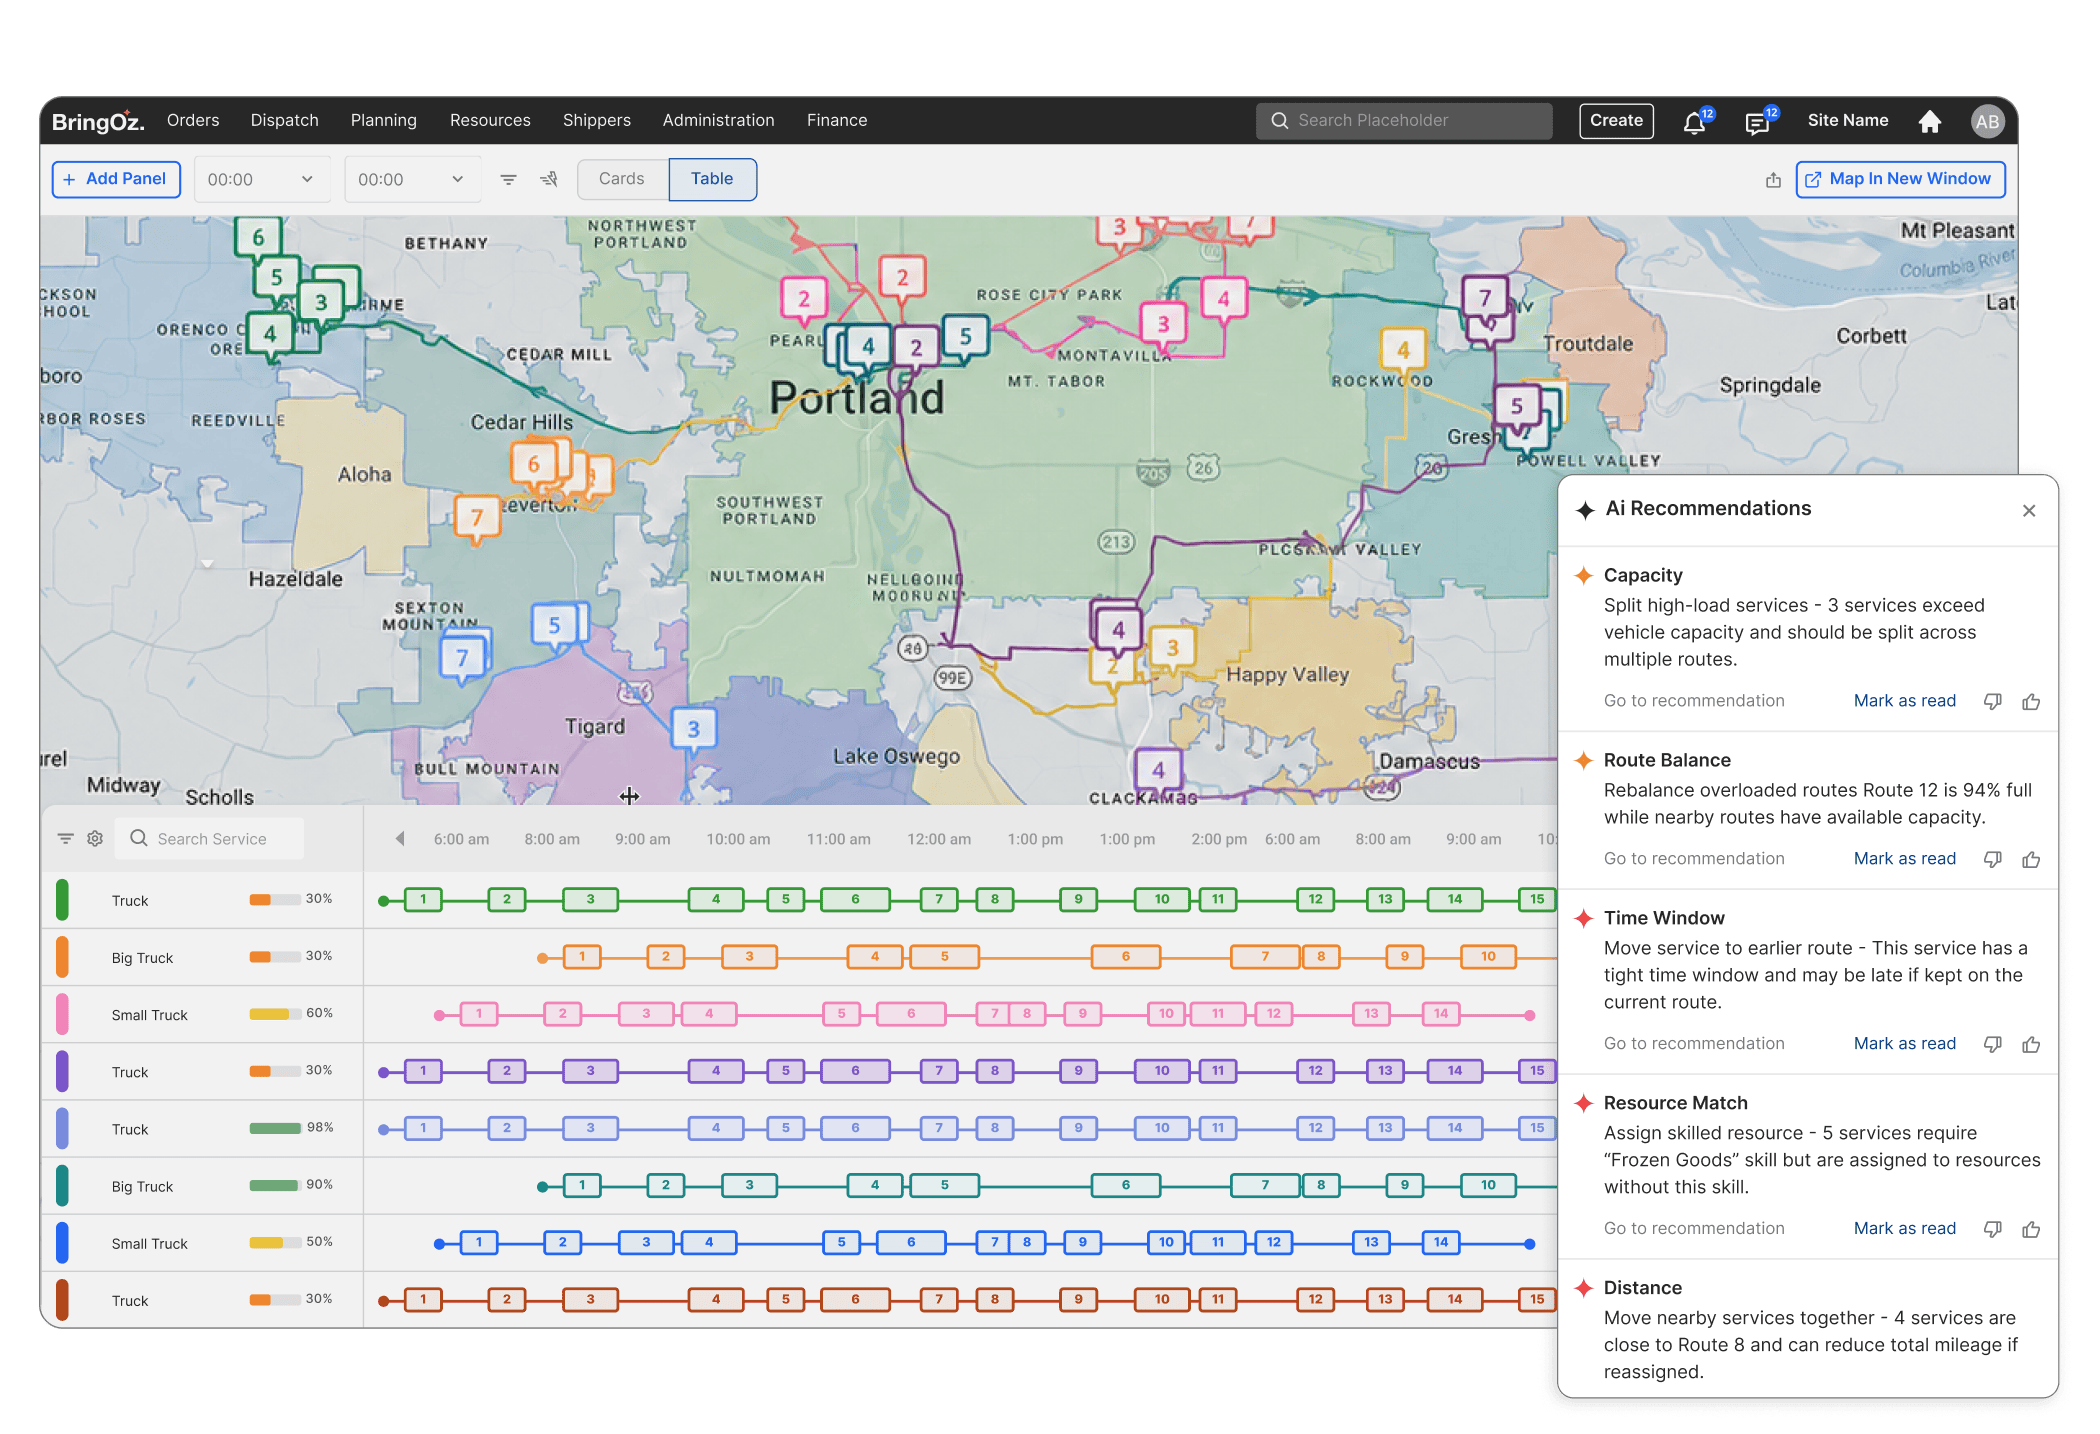Viewport: 2100px width, 1434px height.
Task: Open the first 00:00 time dropdown
Action: click(261, 179)
